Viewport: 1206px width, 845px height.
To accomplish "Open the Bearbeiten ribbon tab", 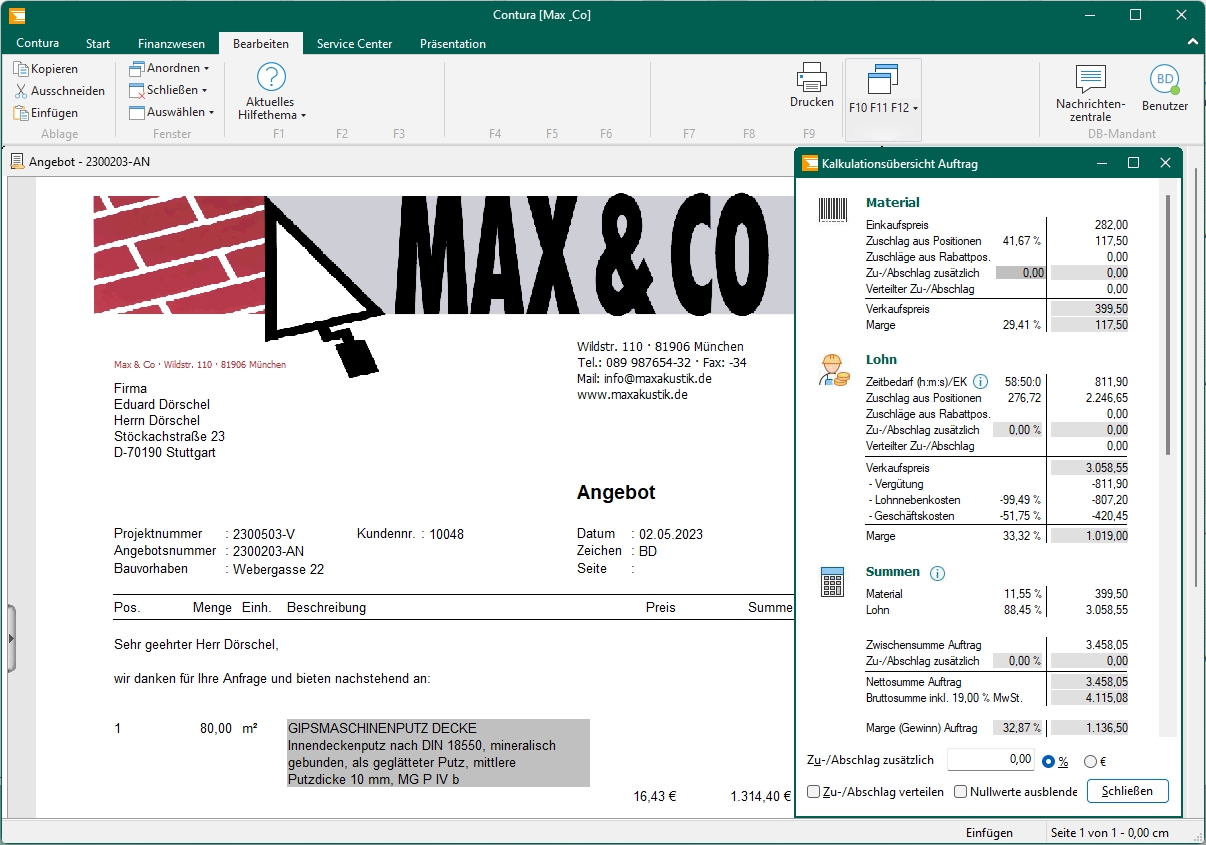I will click(x=261, y=44).
